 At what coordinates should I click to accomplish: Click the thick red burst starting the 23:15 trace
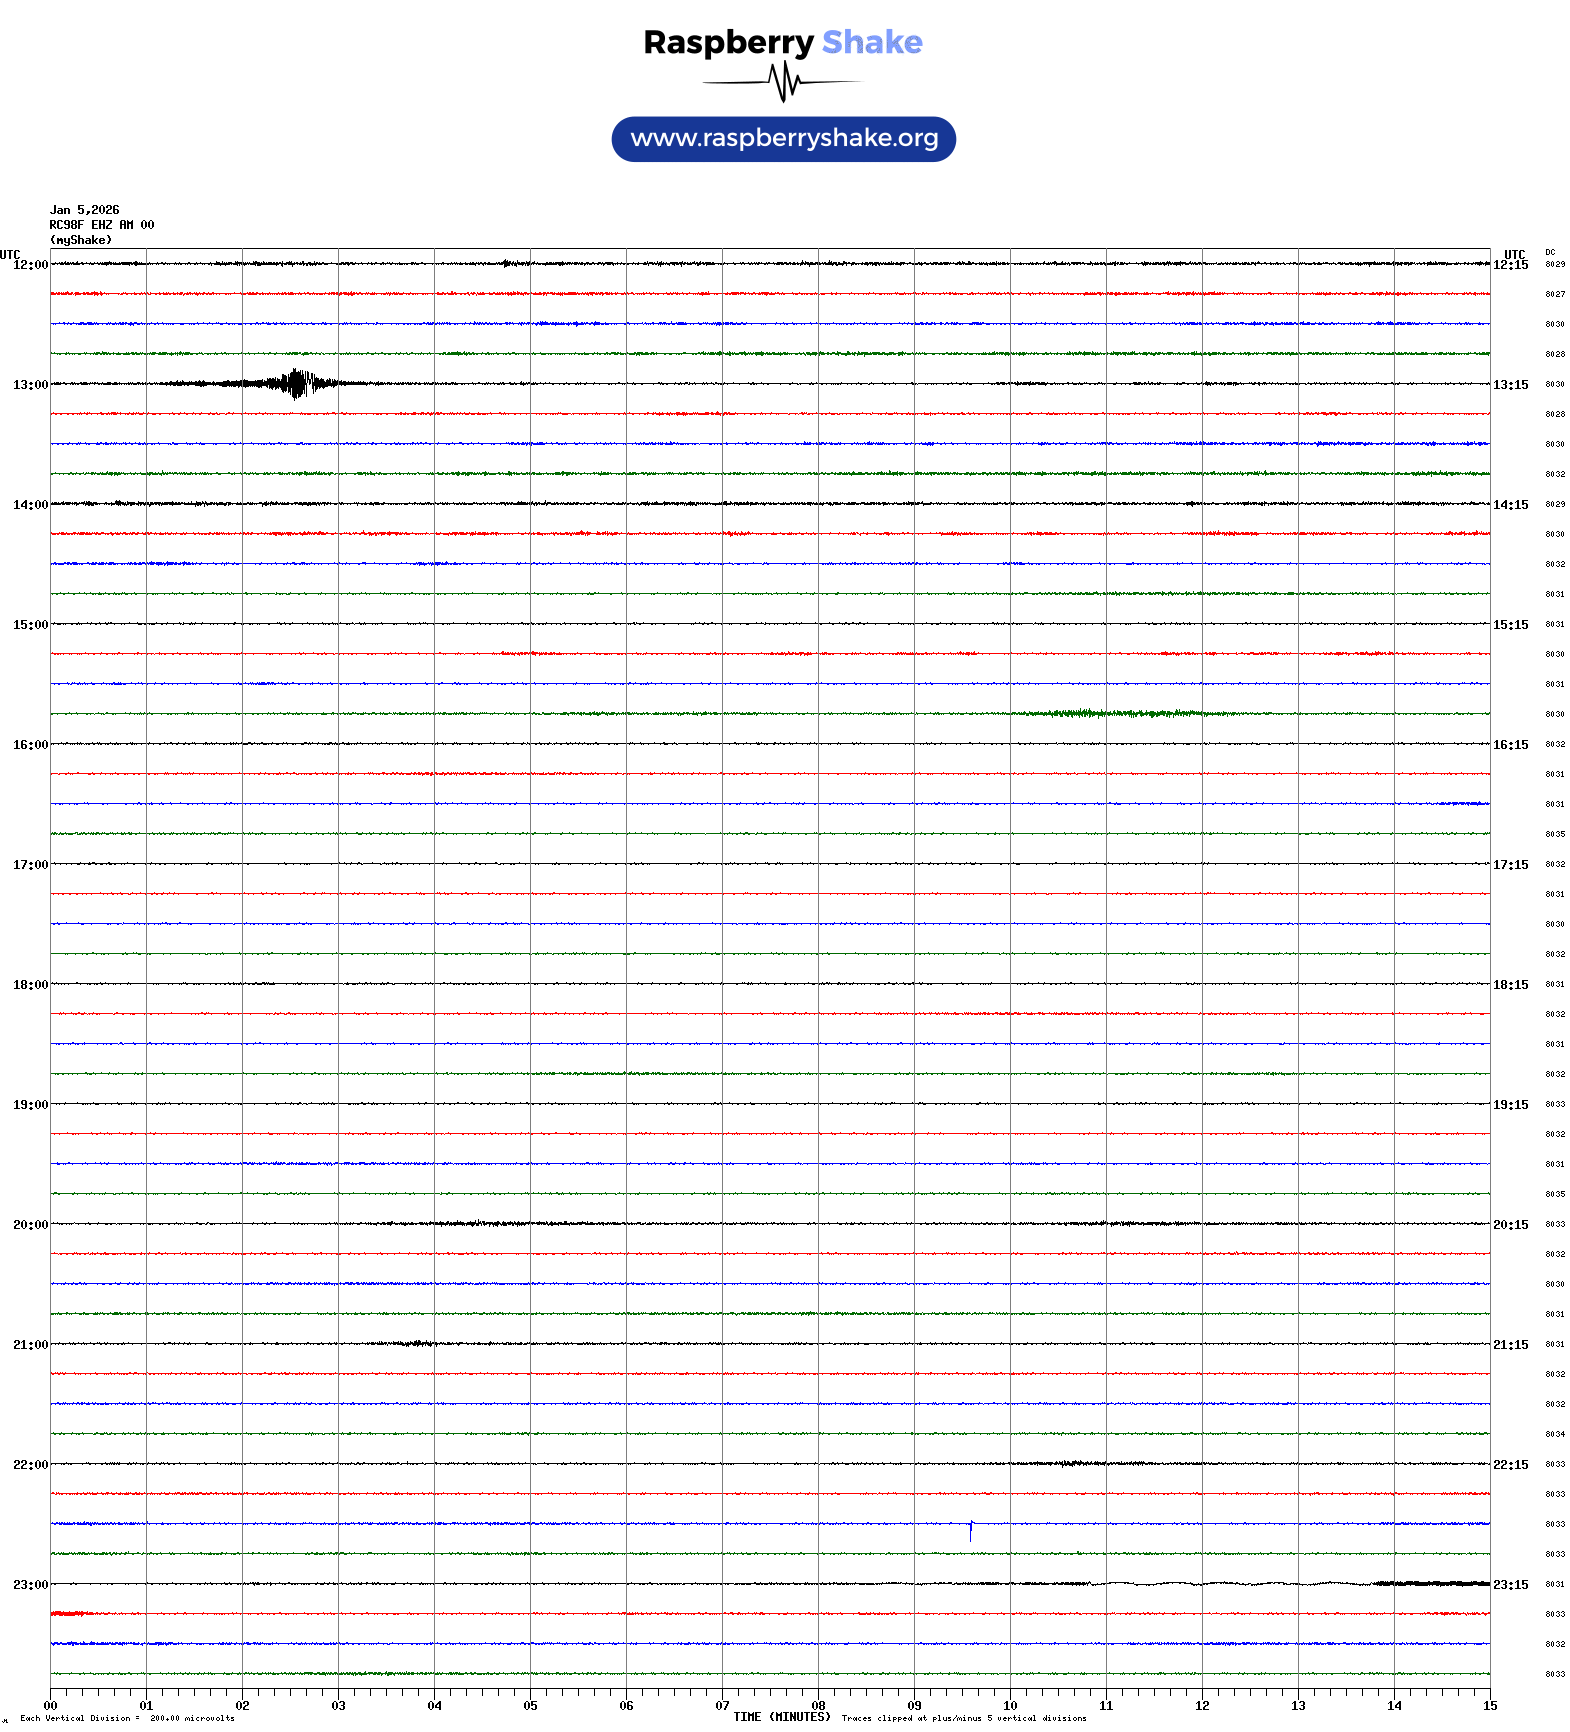[72, 1614]
